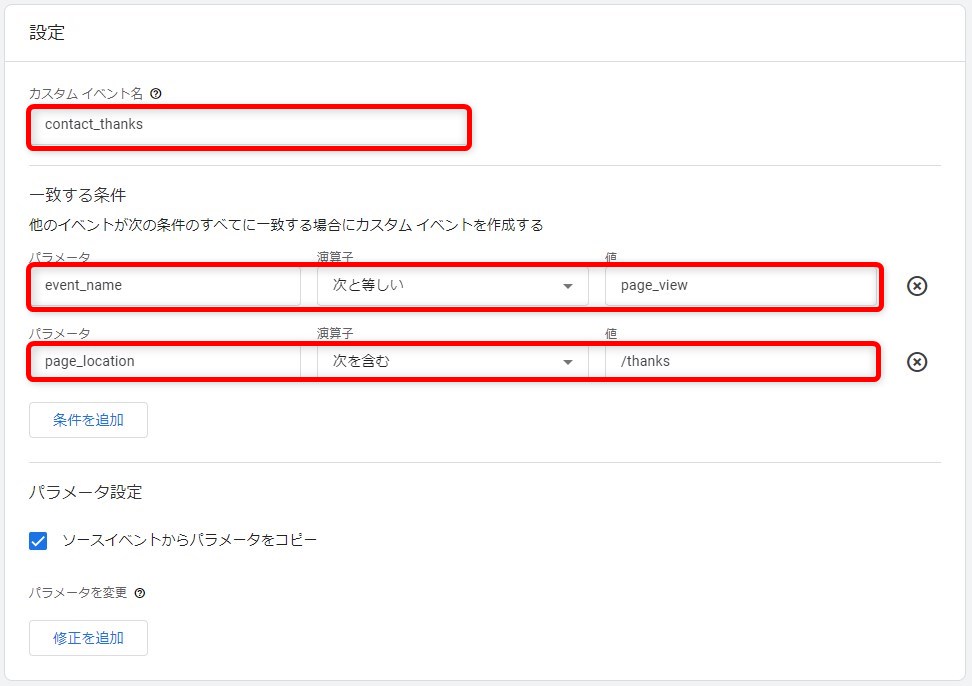972x686 pixels.
Task: Click the arrow on the 次を含む selector
Action: pyautogui.click(x=568, y=362)
